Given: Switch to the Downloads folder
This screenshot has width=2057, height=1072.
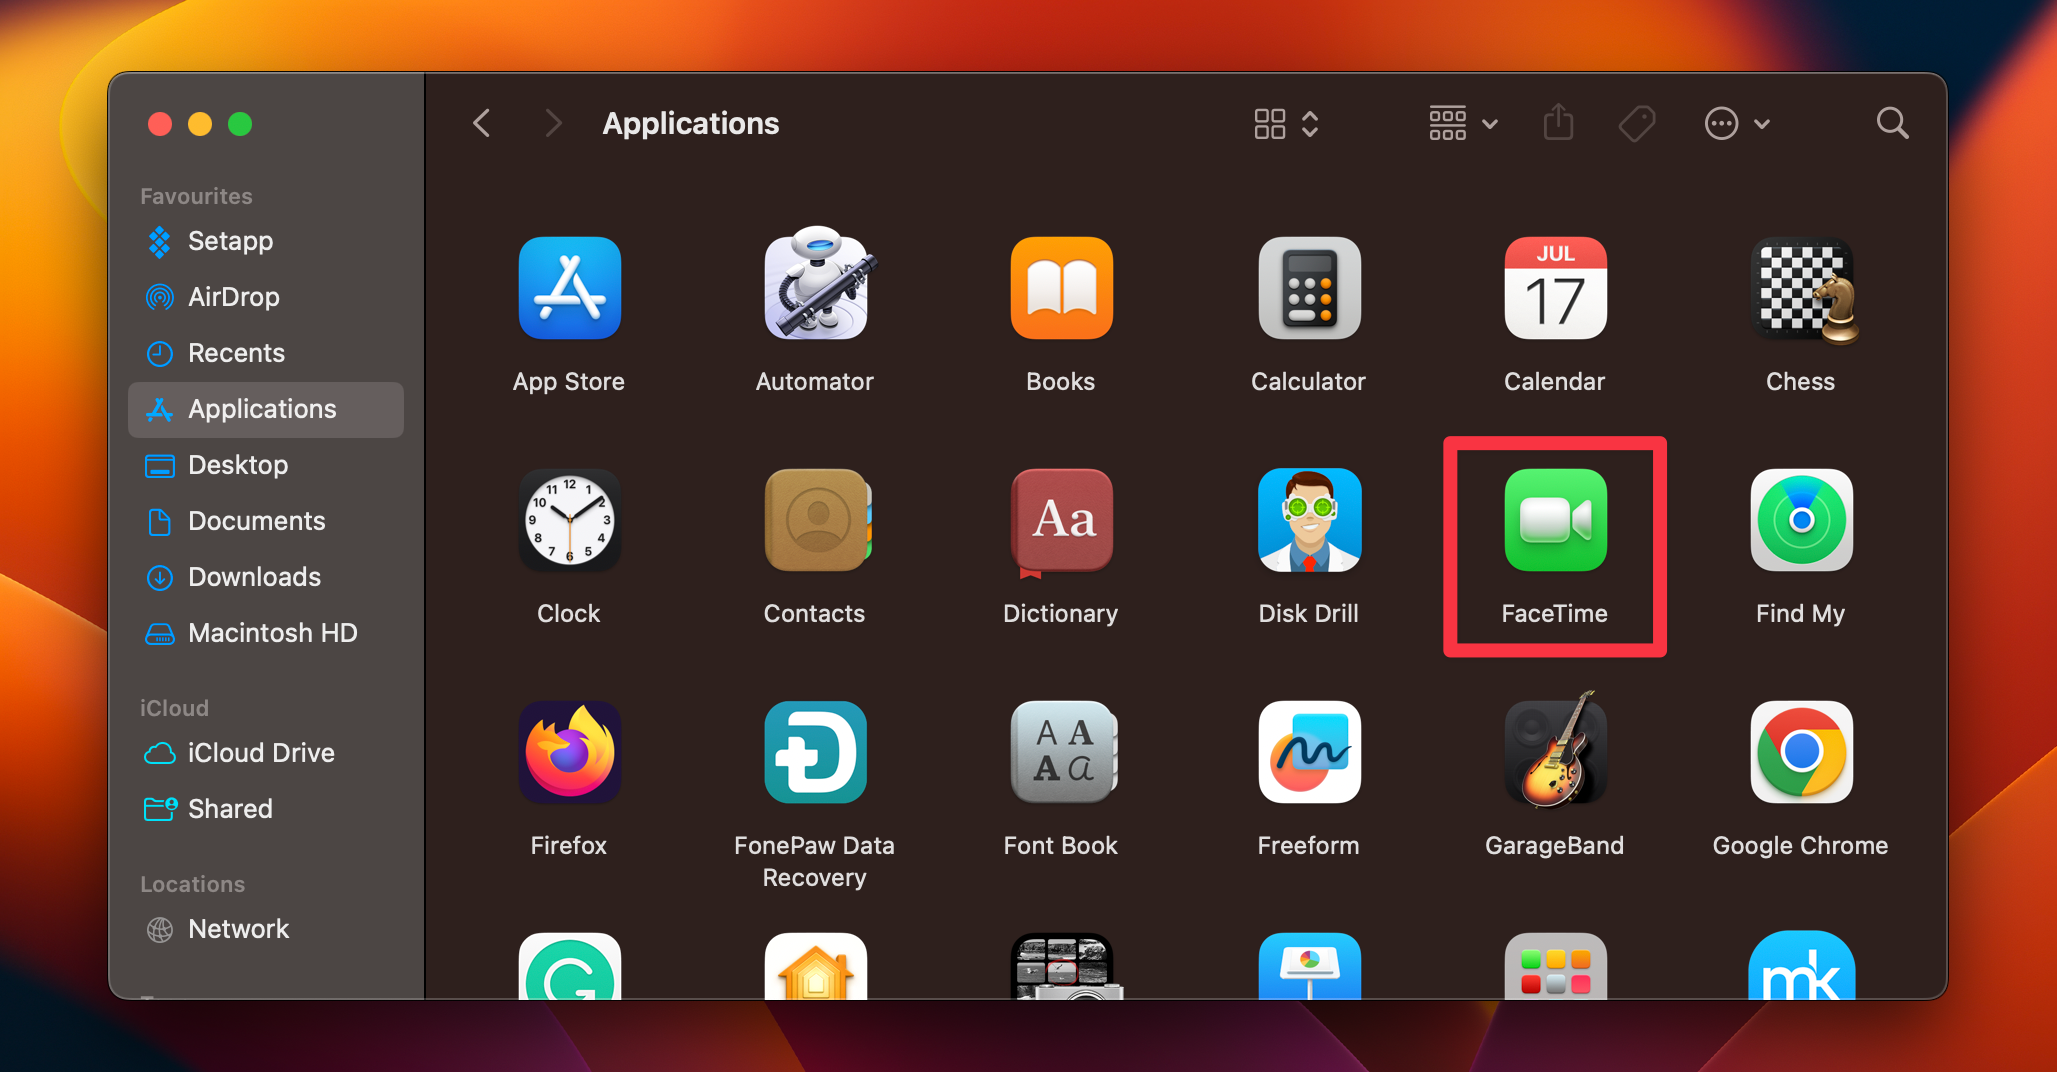Looking at the screenshot, I should (x=254, y=577).
